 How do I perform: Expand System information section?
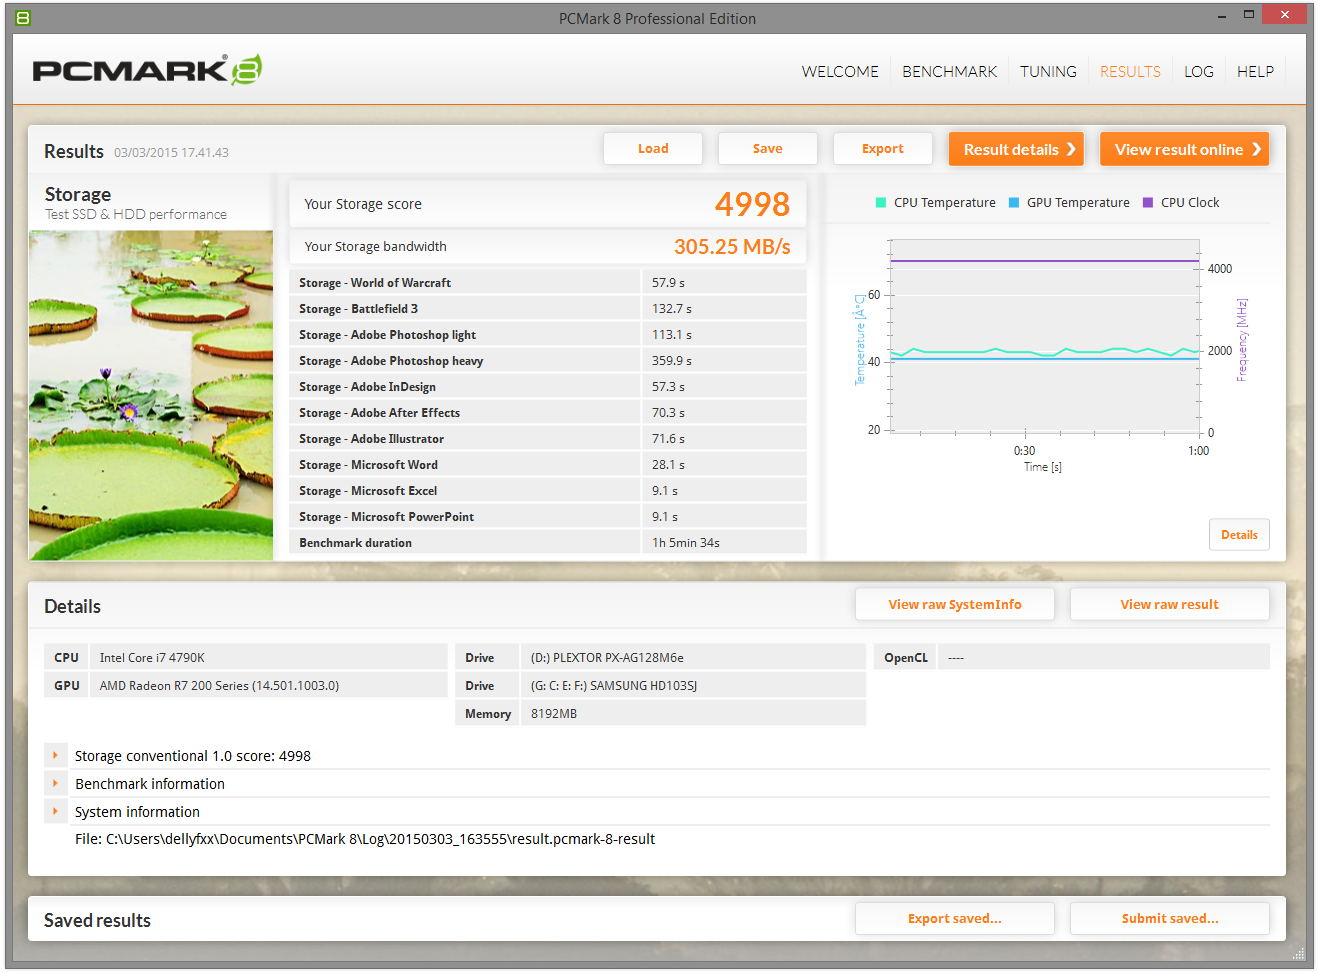(x=55, y=812)
